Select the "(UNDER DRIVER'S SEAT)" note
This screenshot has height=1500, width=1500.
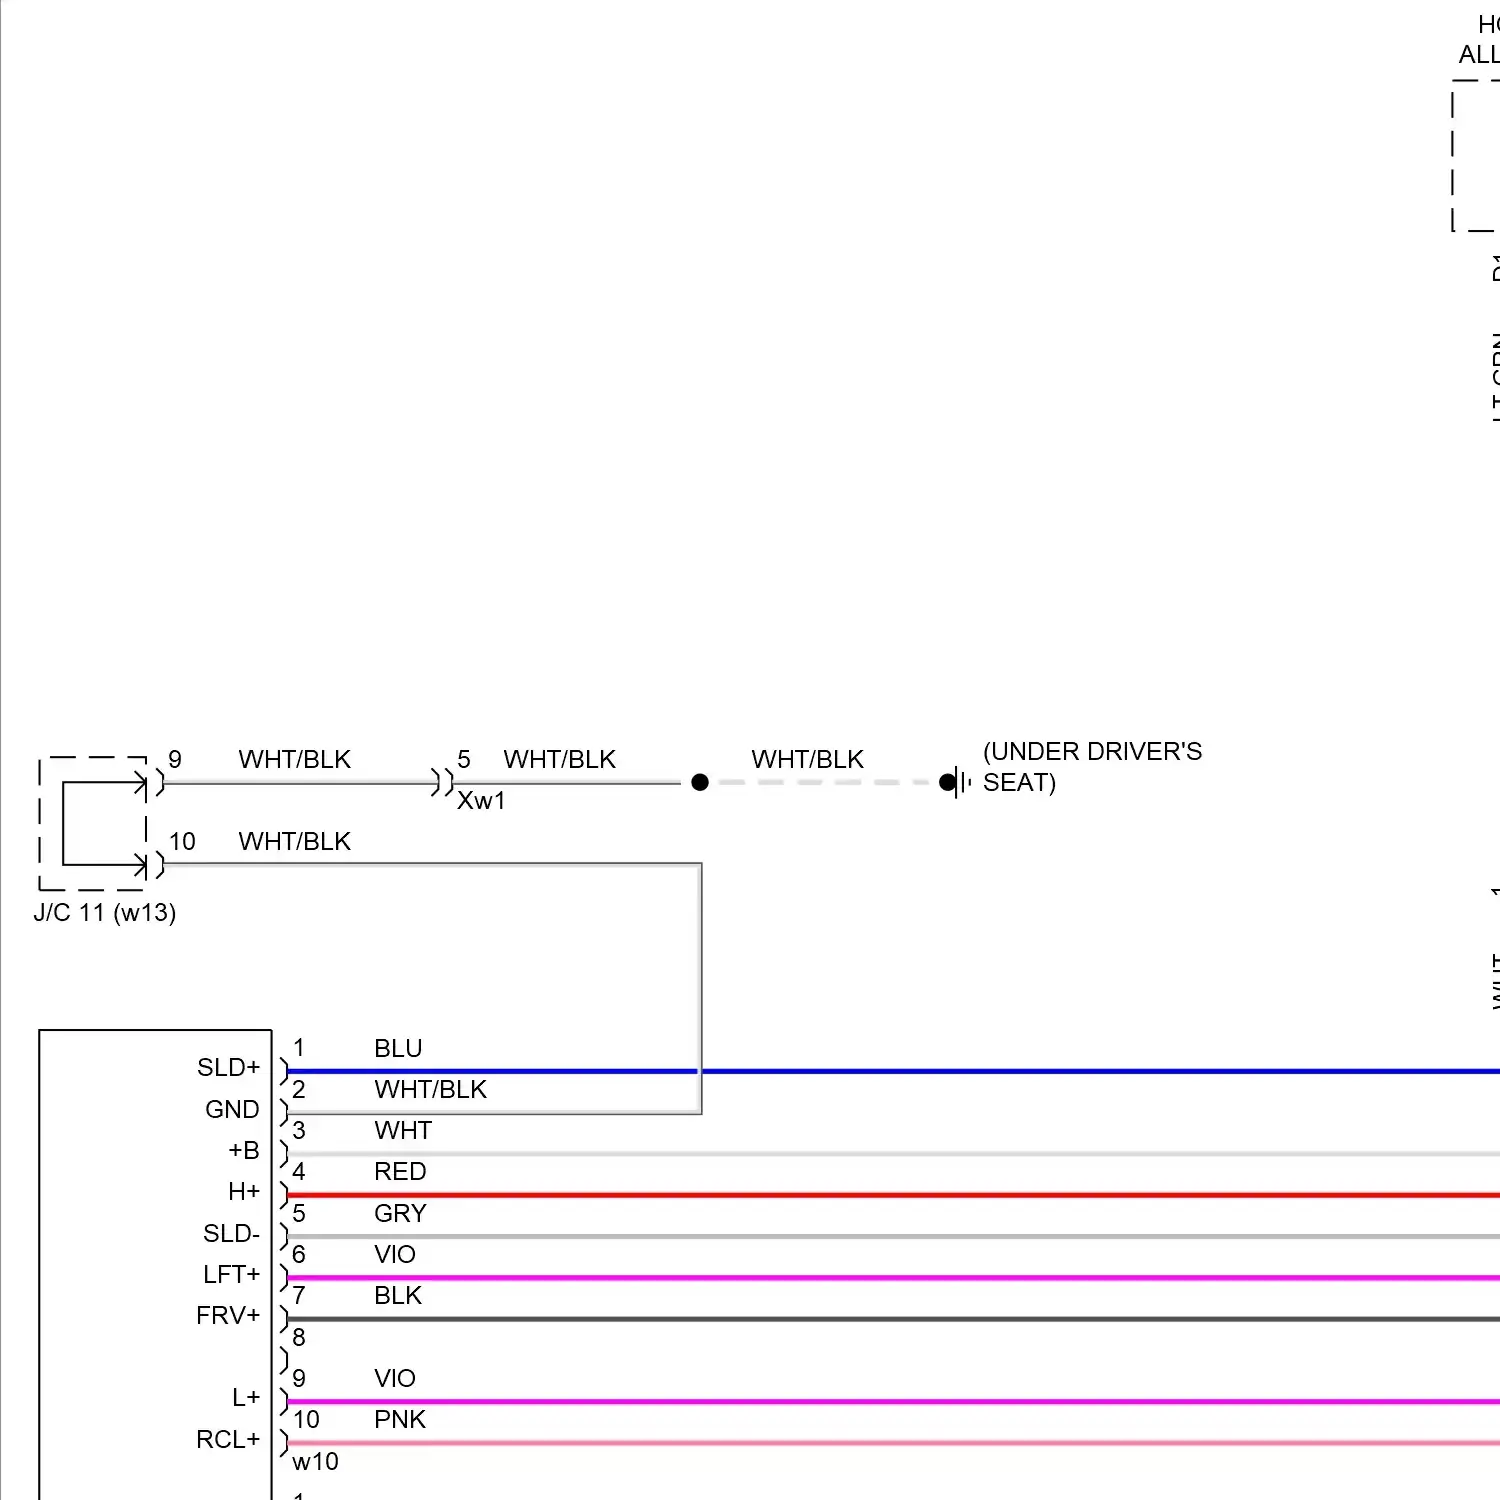[x=1092, y=767]
